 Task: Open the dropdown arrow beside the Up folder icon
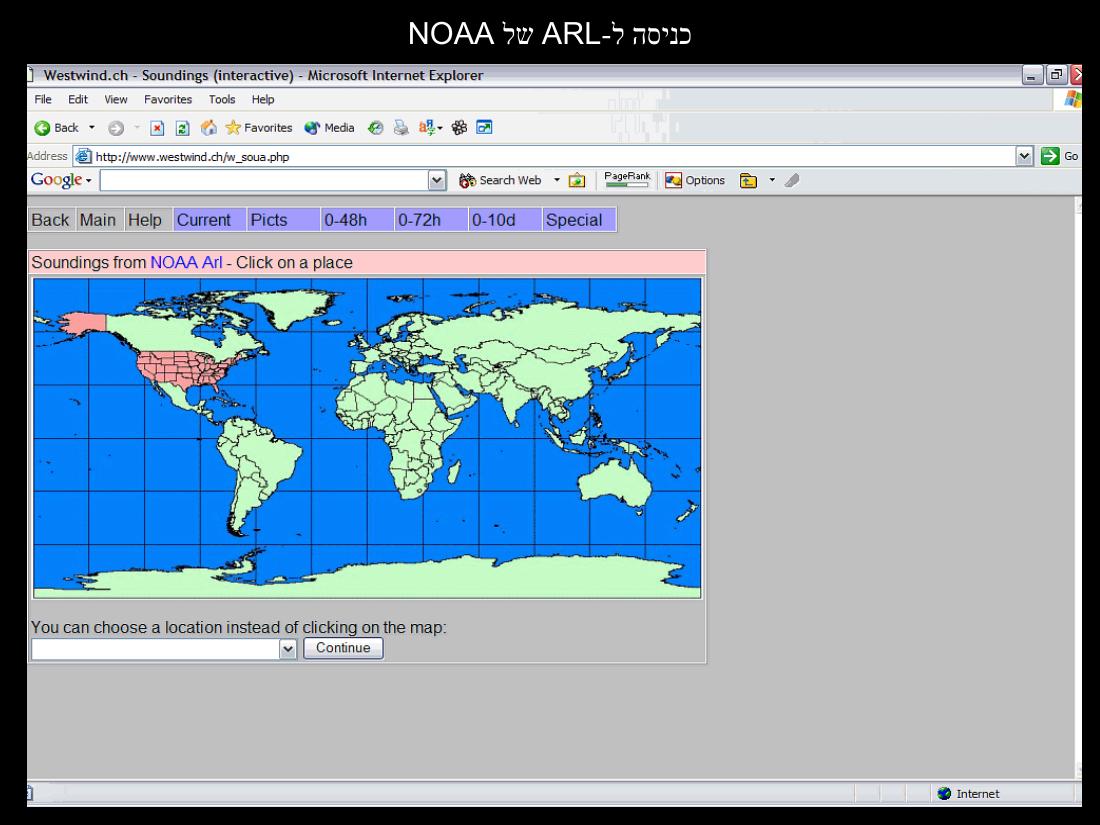coord(772,180)
